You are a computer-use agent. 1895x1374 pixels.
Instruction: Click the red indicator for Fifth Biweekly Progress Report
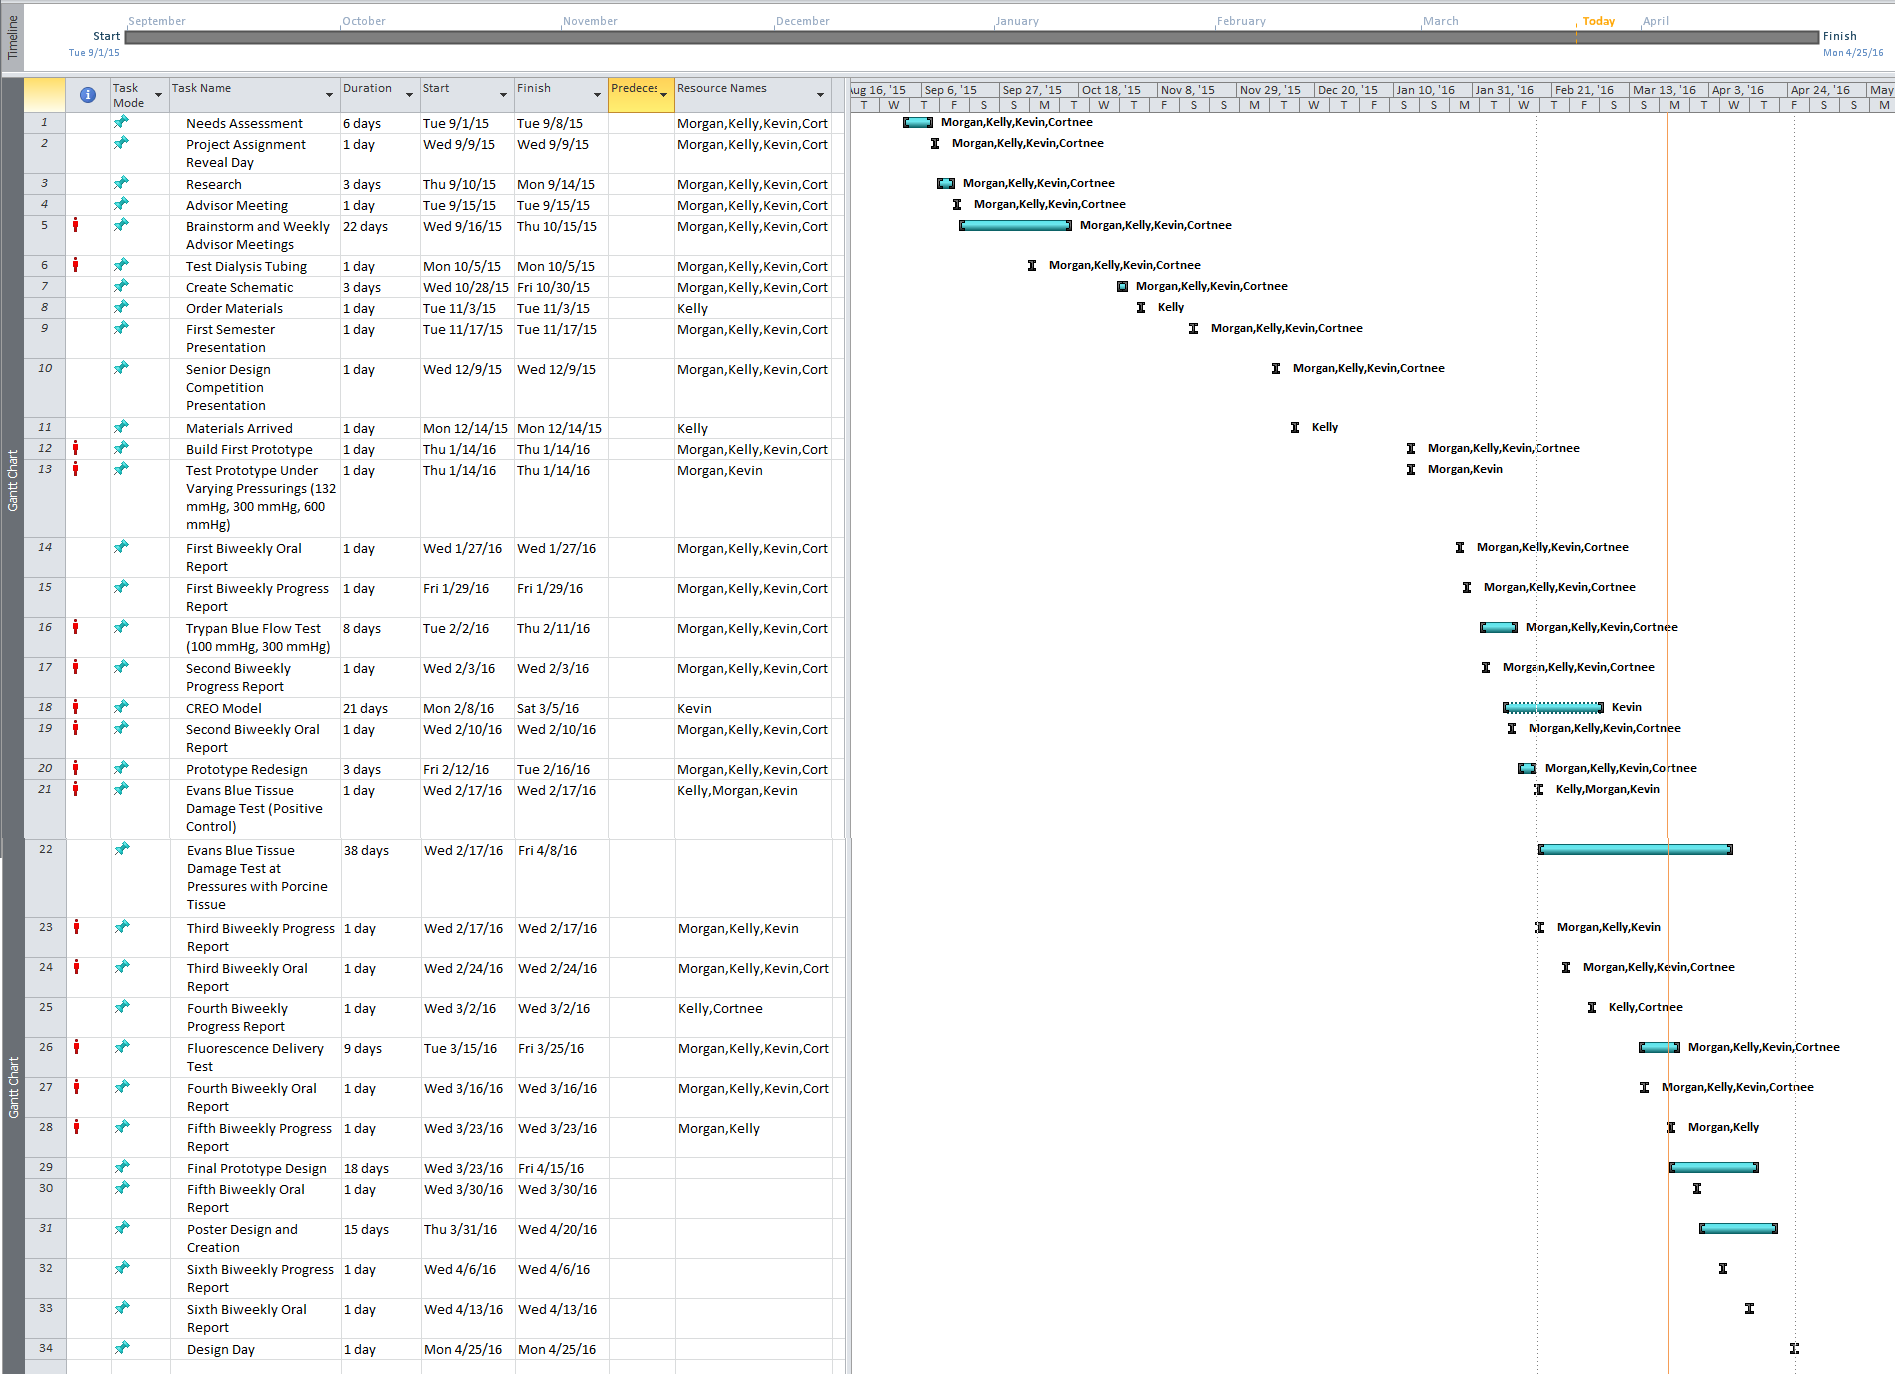point(75,1127)
